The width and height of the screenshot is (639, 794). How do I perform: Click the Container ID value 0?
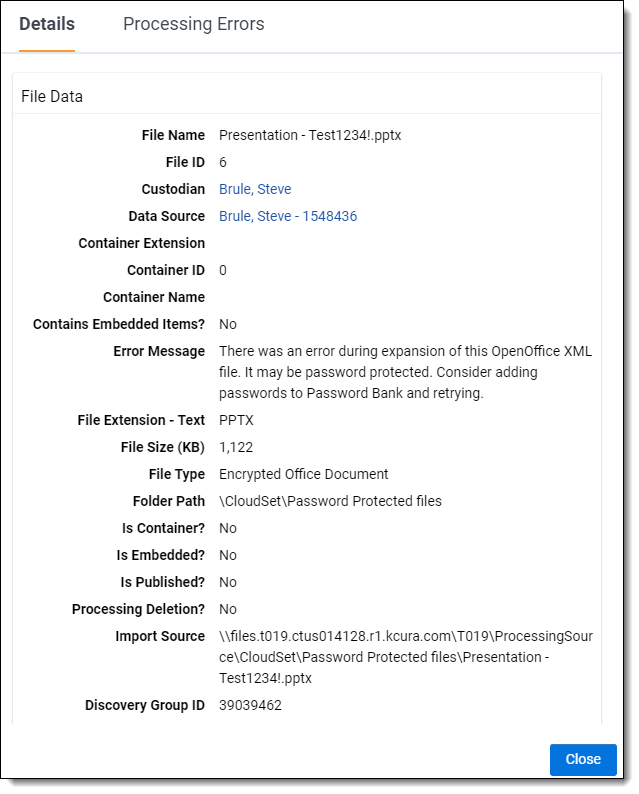223,270
